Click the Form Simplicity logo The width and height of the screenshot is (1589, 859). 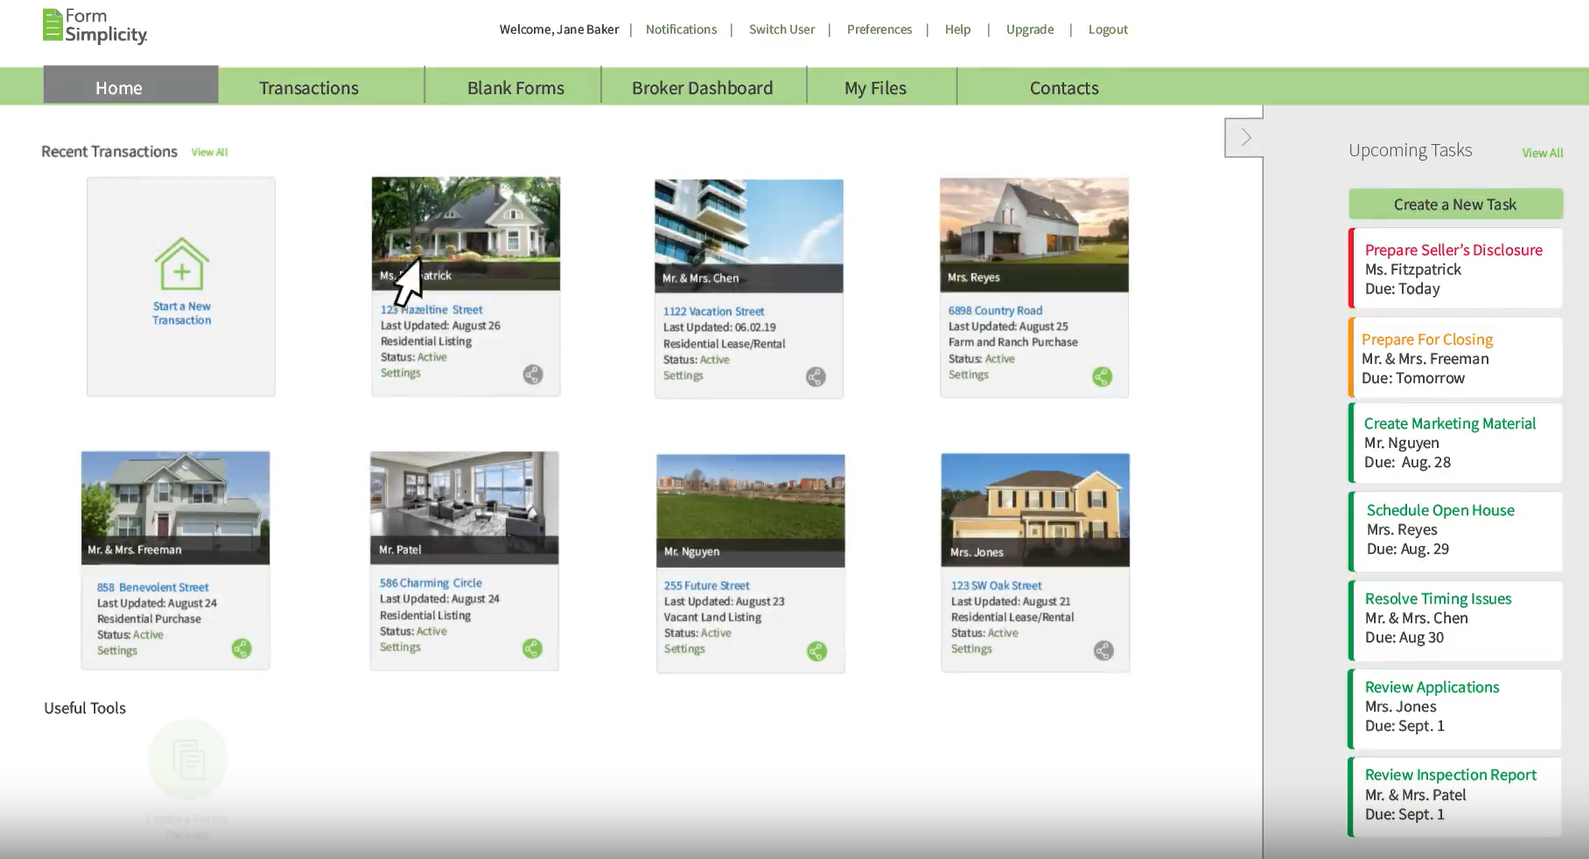[95, 27]
